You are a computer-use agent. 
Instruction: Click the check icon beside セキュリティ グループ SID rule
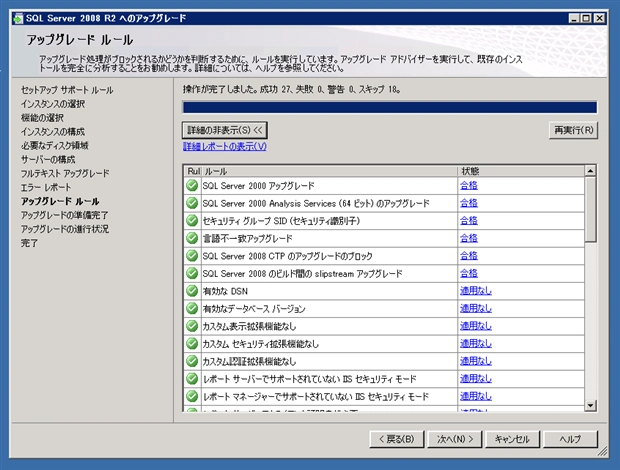(192, 221)
